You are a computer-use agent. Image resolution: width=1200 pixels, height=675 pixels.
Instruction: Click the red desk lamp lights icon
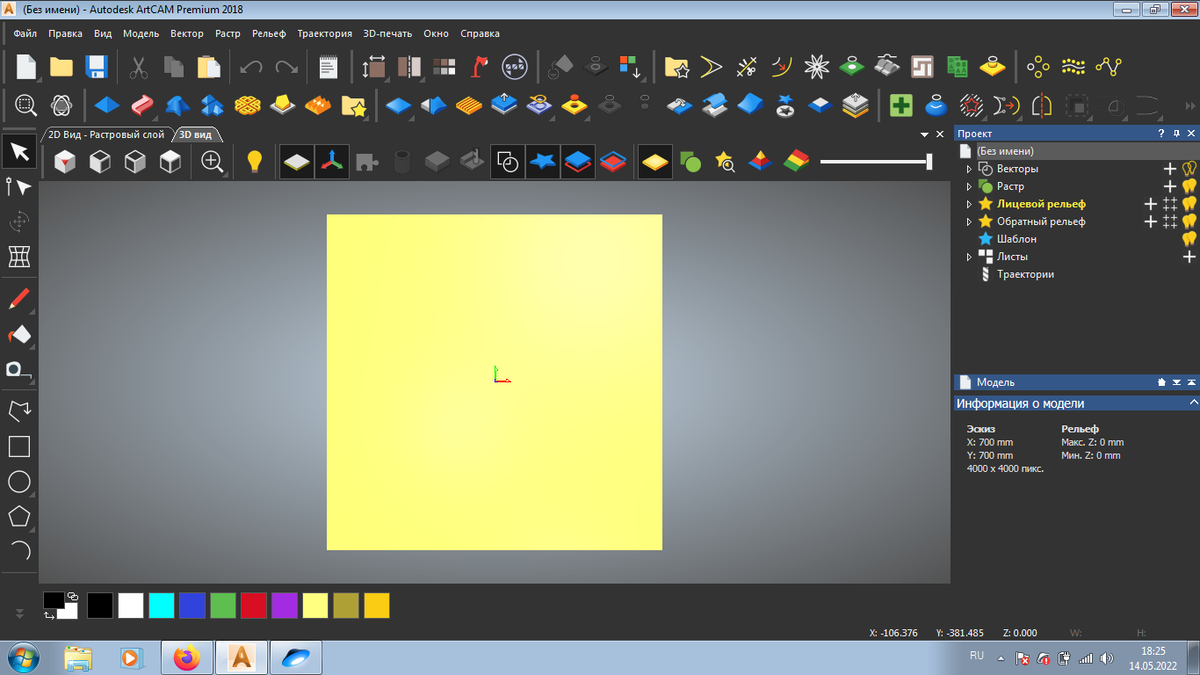pyautogui.click(x=480, y=67)
